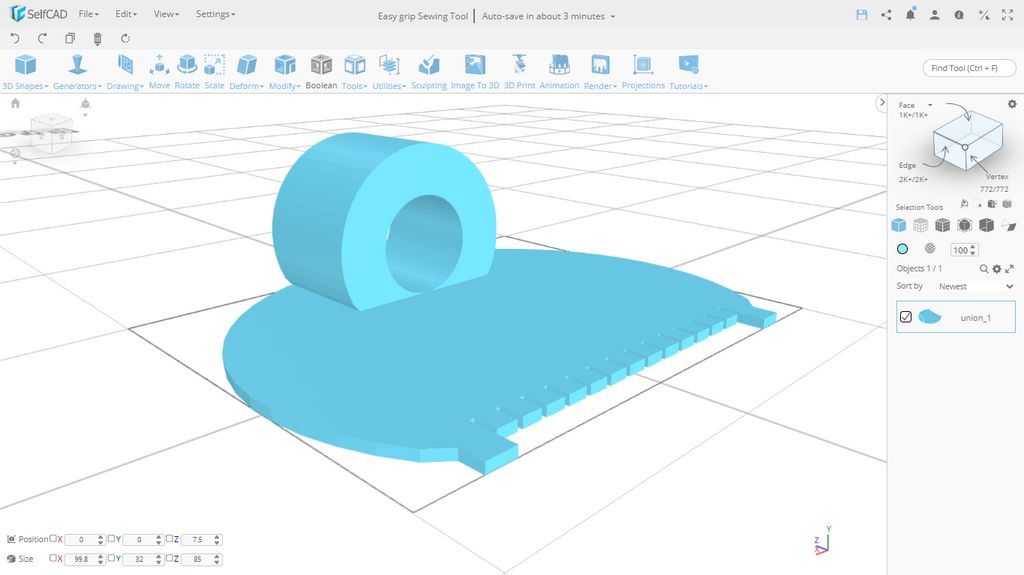Open the Tutorials panel
This screenshot has width=1024, height=575.
(688, 73)
